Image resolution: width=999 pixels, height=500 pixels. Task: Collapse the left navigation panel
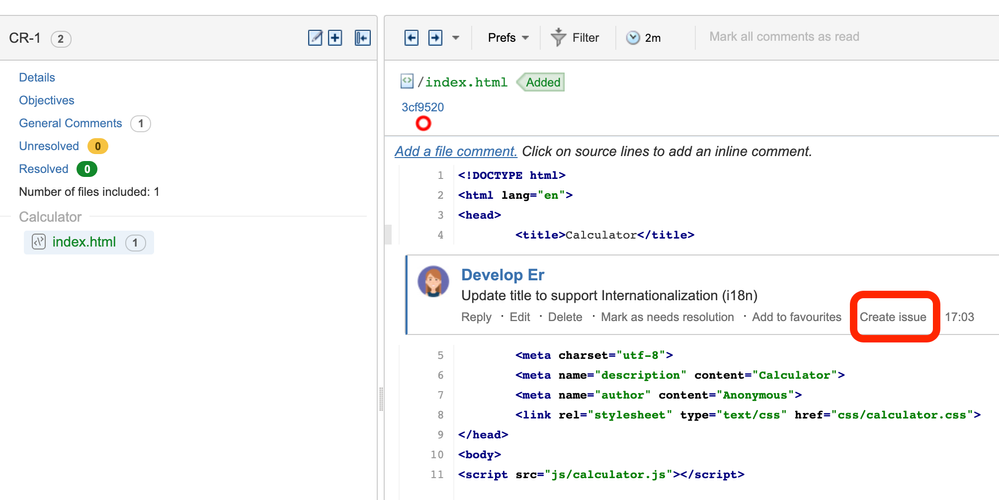(x=362, y=38)
